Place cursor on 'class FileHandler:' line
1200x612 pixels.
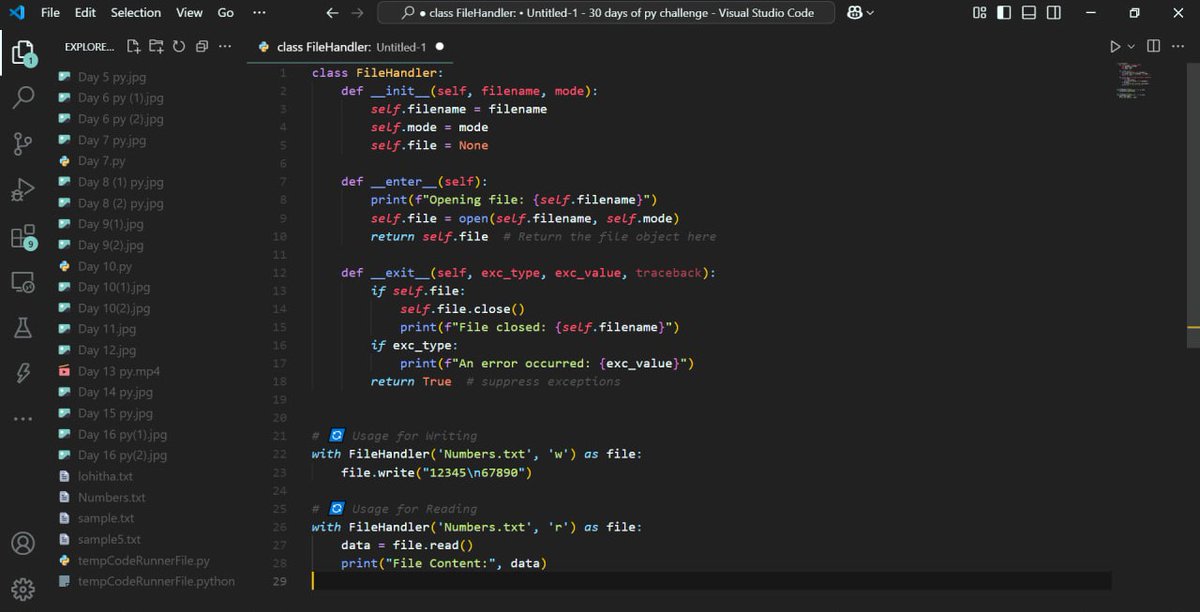click(x=377, y=73)
